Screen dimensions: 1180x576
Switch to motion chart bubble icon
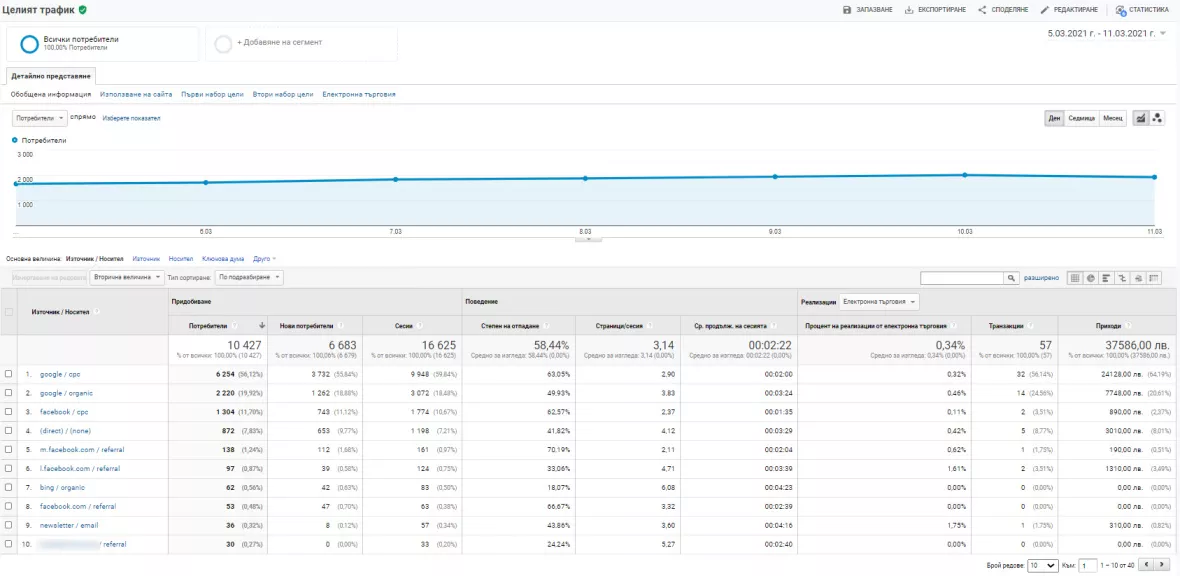click(x=1157, y=118)
